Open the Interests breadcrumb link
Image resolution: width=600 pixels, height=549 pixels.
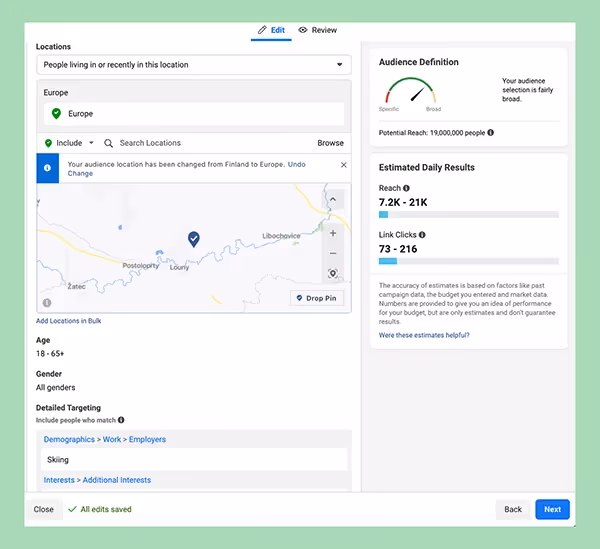coord(59,480)
